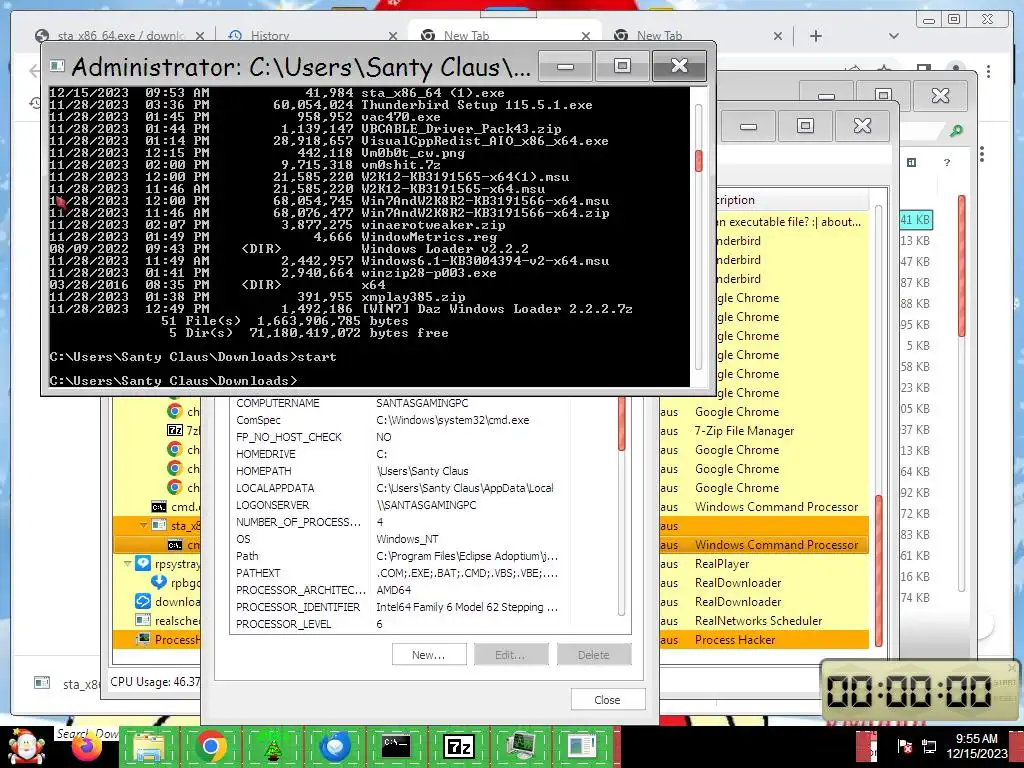Switch to Chrome via its taskbar icon
Viewport: 1024px width, 768px height.
(210, 746)
